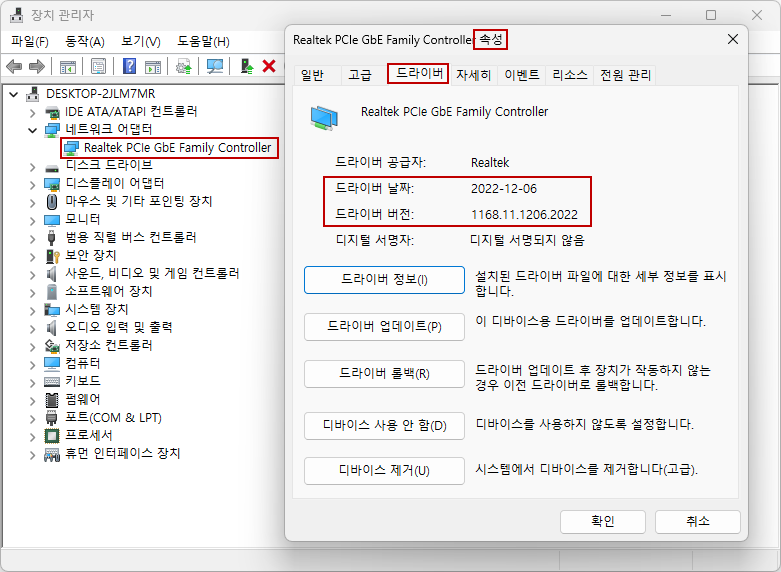Image resolution: width=781 pixels, height=572 pixels.
Task: Collapse the DESKTOP-2JLM7MR root node
Action: pos(14,94)
